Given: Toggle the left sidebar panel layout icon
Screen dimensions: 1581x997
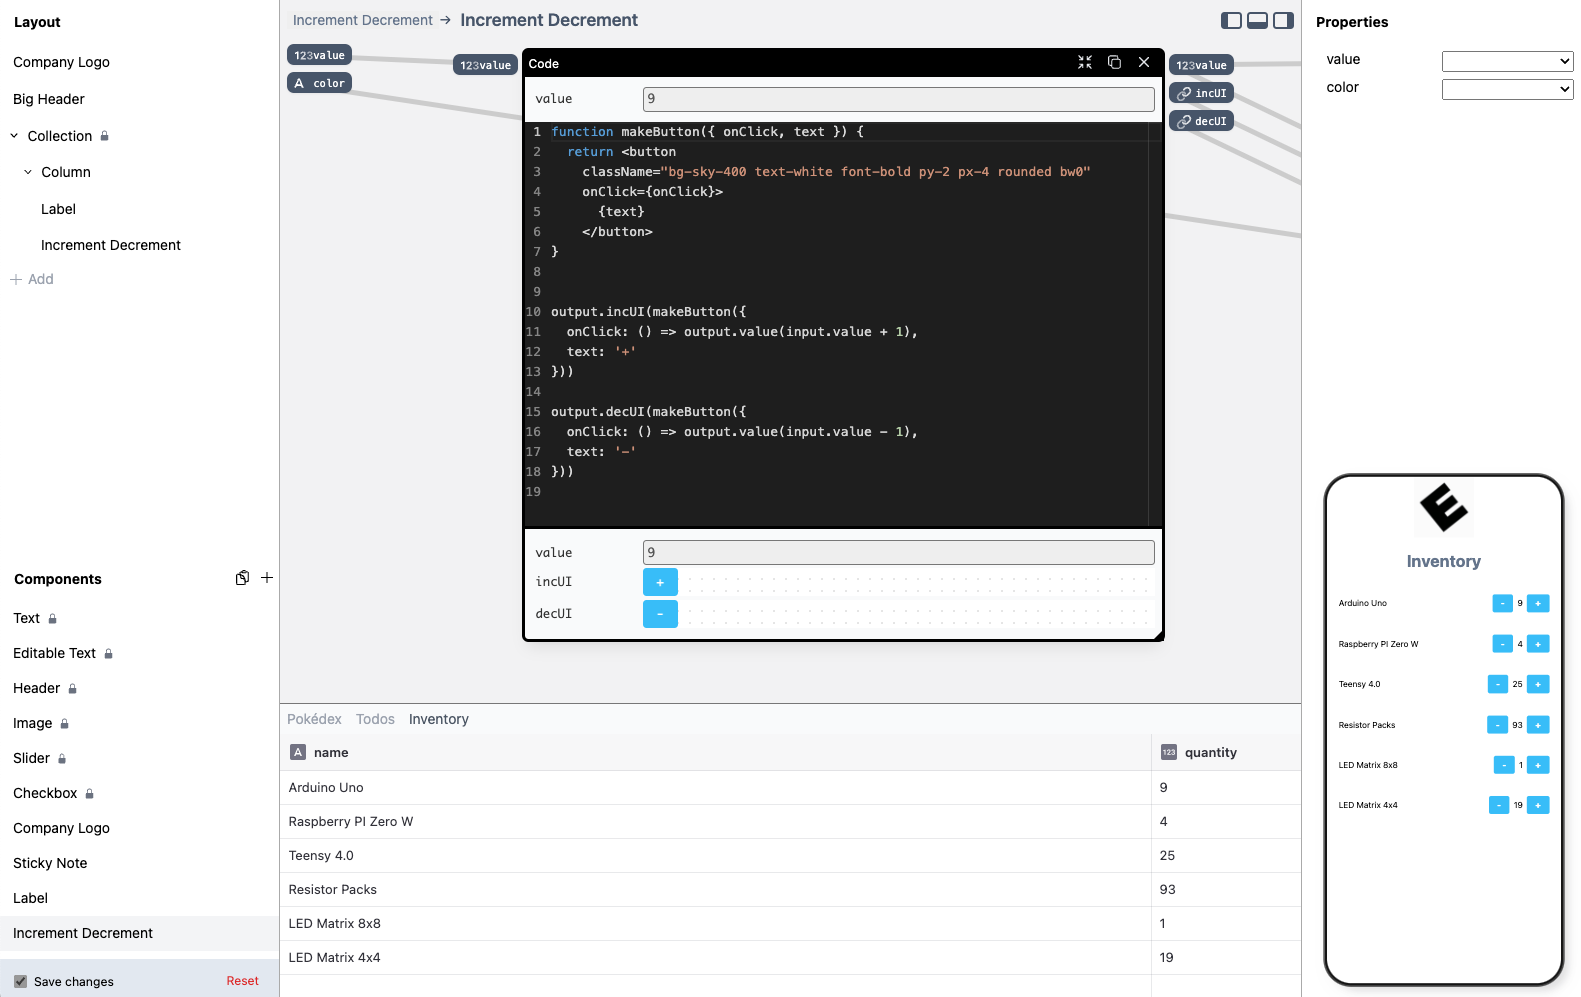Looking at the screenshot, I should 1232,20.
